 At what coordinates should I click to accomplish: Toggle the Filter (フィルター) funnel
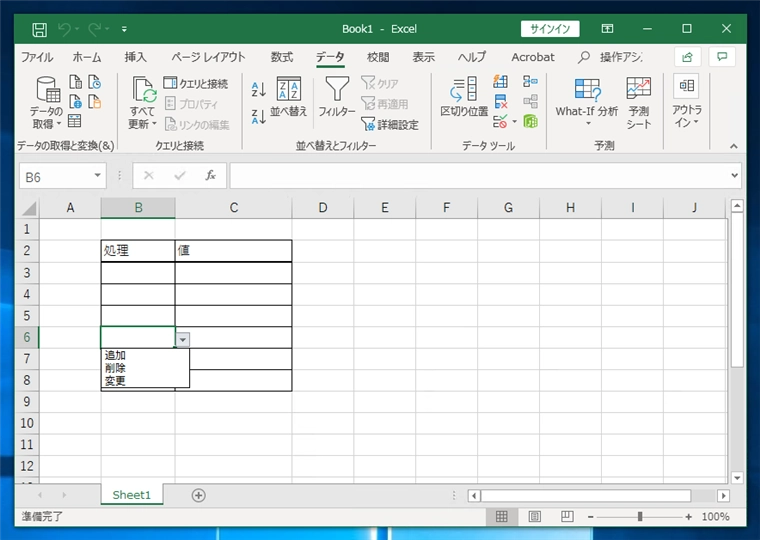click(337, 97)
